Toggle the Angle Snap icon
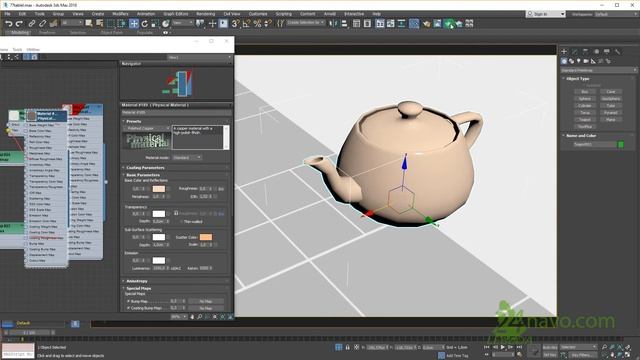640x360 pixels. 247,24
